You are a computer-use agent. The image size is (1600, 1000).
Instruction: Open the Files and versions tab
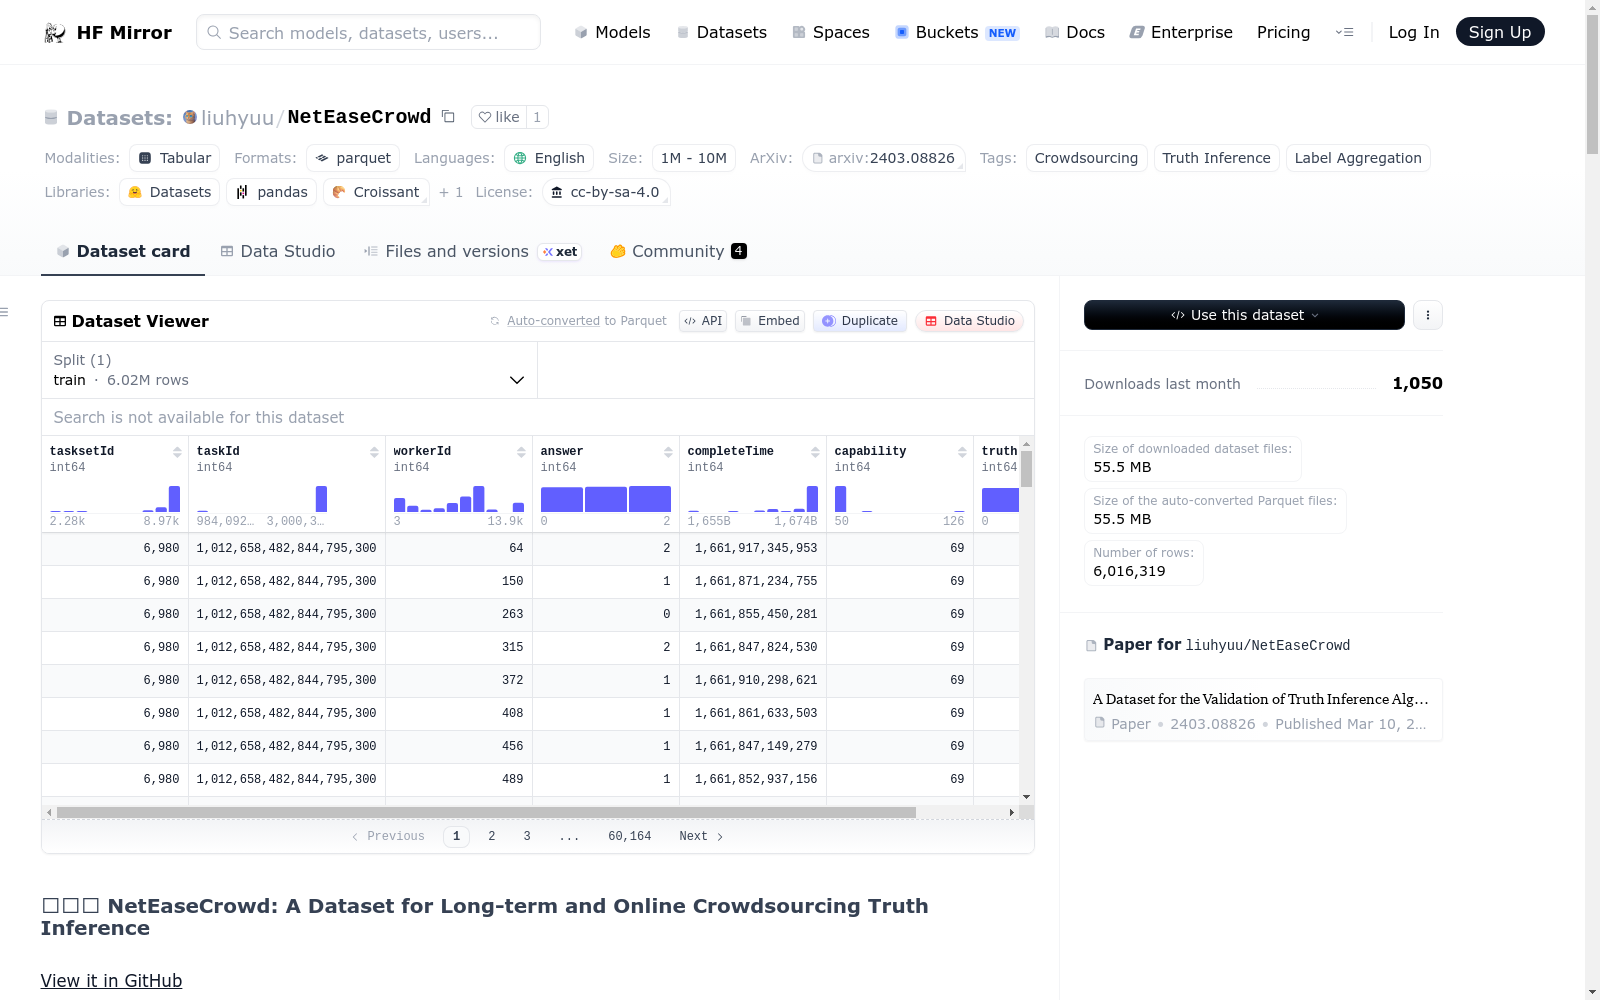(x=473, y=252)
